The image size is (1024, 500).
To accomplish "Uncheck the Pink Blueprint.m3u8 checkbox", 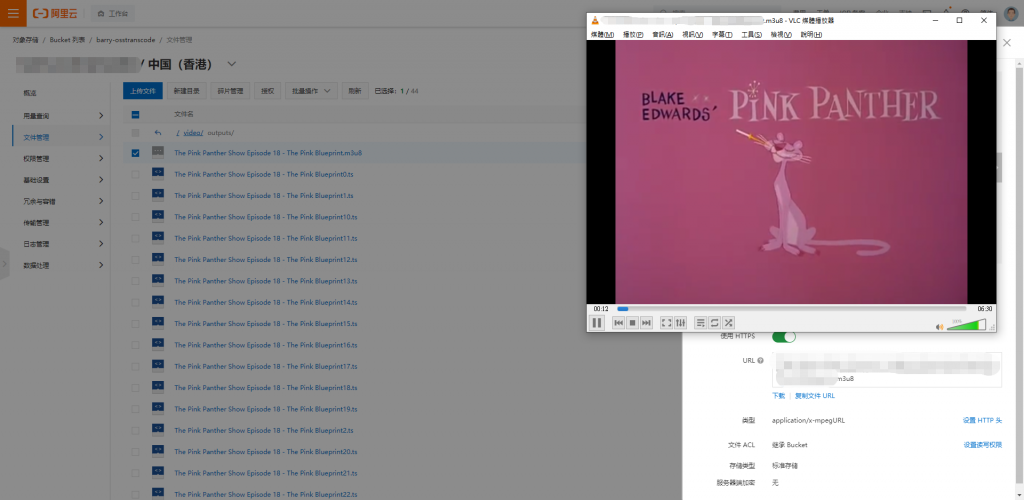I will 135,153.
